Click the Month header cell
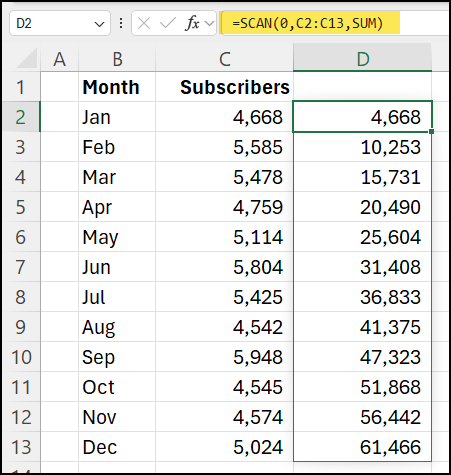This screenshot has width=451, height=475. coord(117,87)
